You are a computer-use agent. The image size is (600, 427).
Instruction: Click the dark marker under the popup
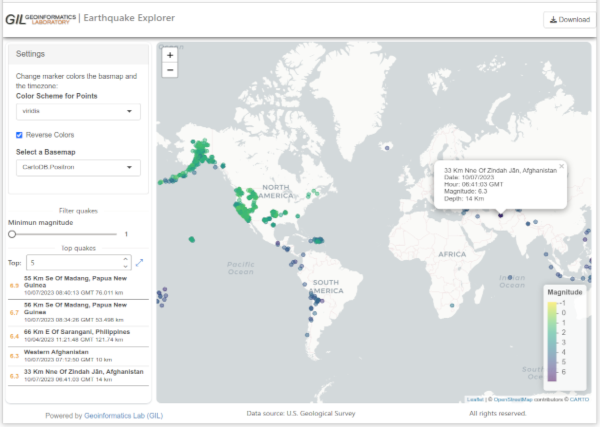click(500, 213)
